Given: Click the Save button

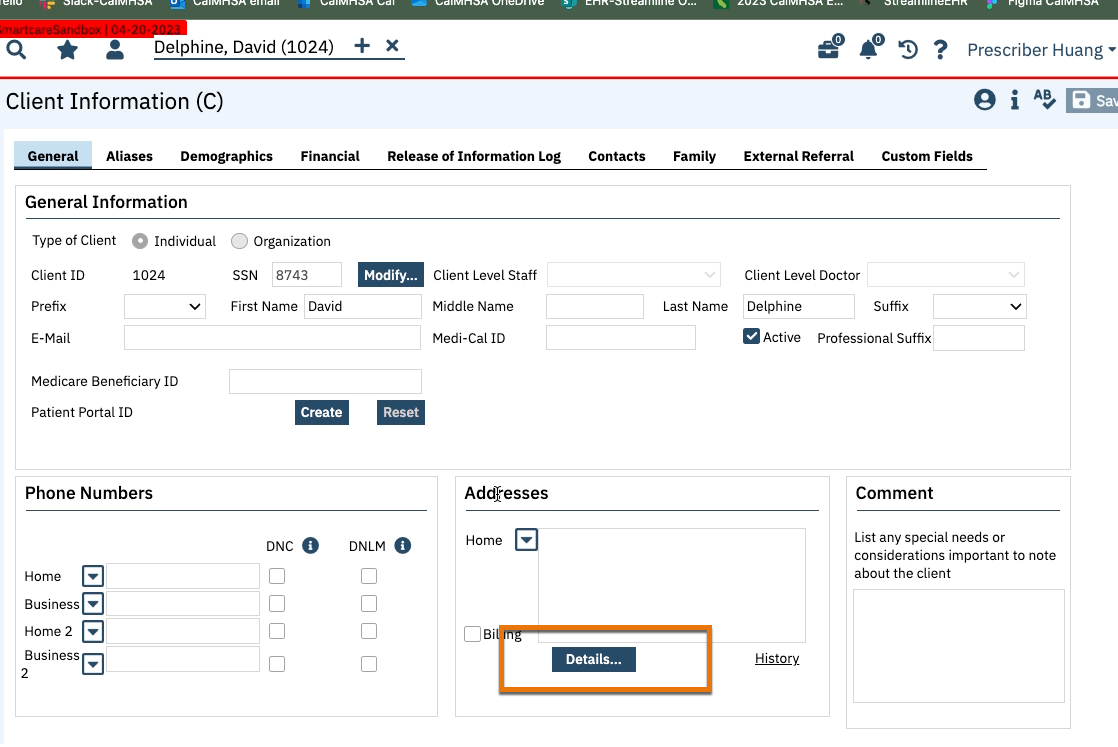Looking at the screenshot, I should (x=1092, y=101).
